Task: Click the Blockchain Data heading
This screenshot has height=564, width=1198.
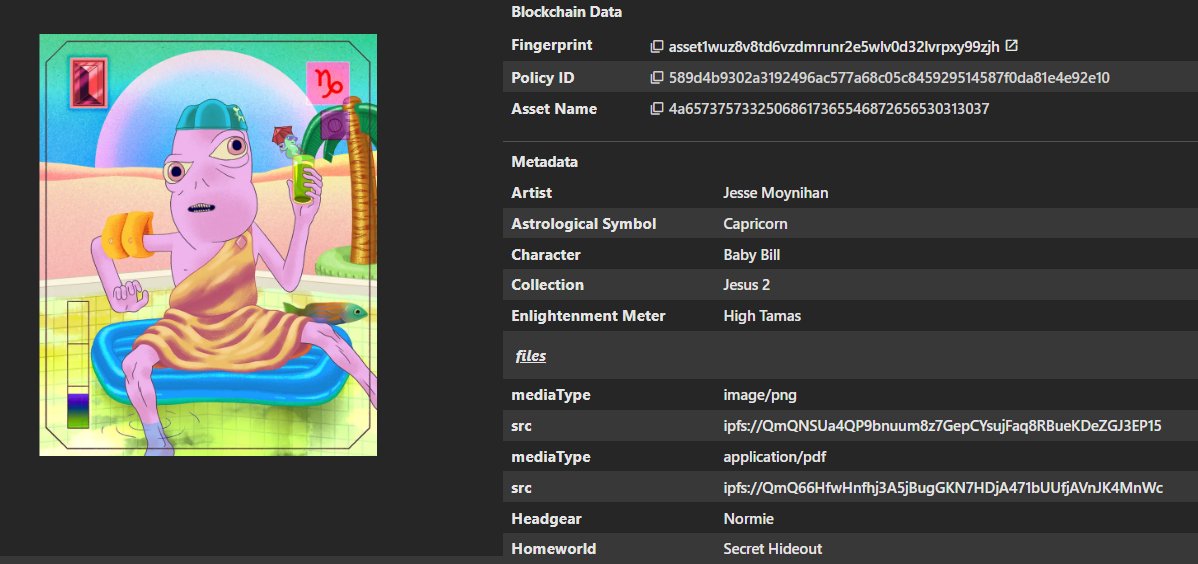Action: coord(566,12)
